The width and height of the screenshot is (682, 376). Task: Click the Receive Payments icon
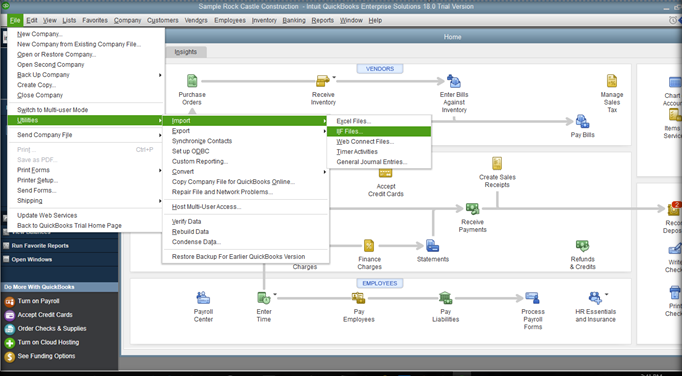pos(472,209)
